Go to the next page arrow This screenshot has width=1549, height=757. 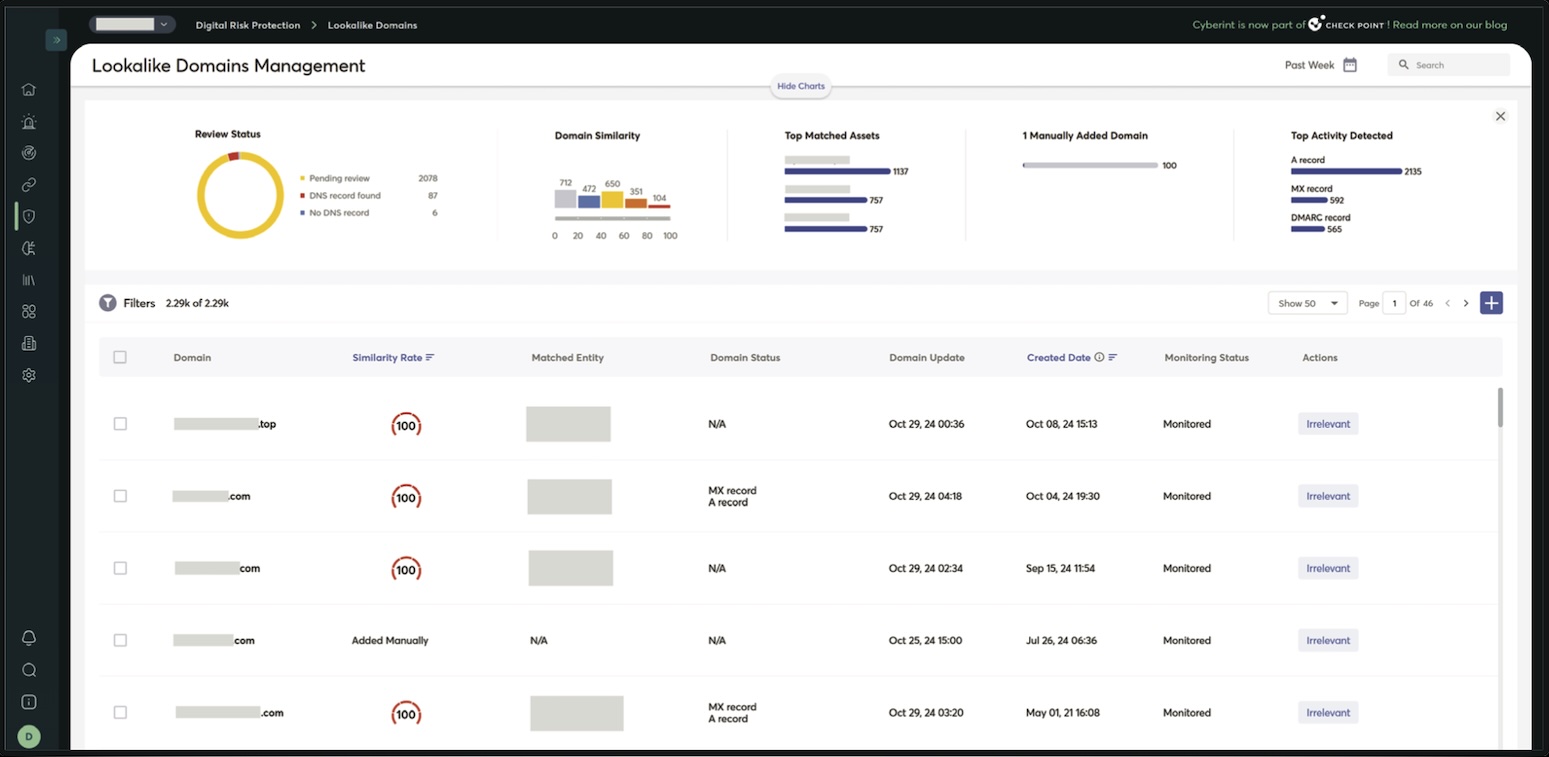tap(1466, 303)
